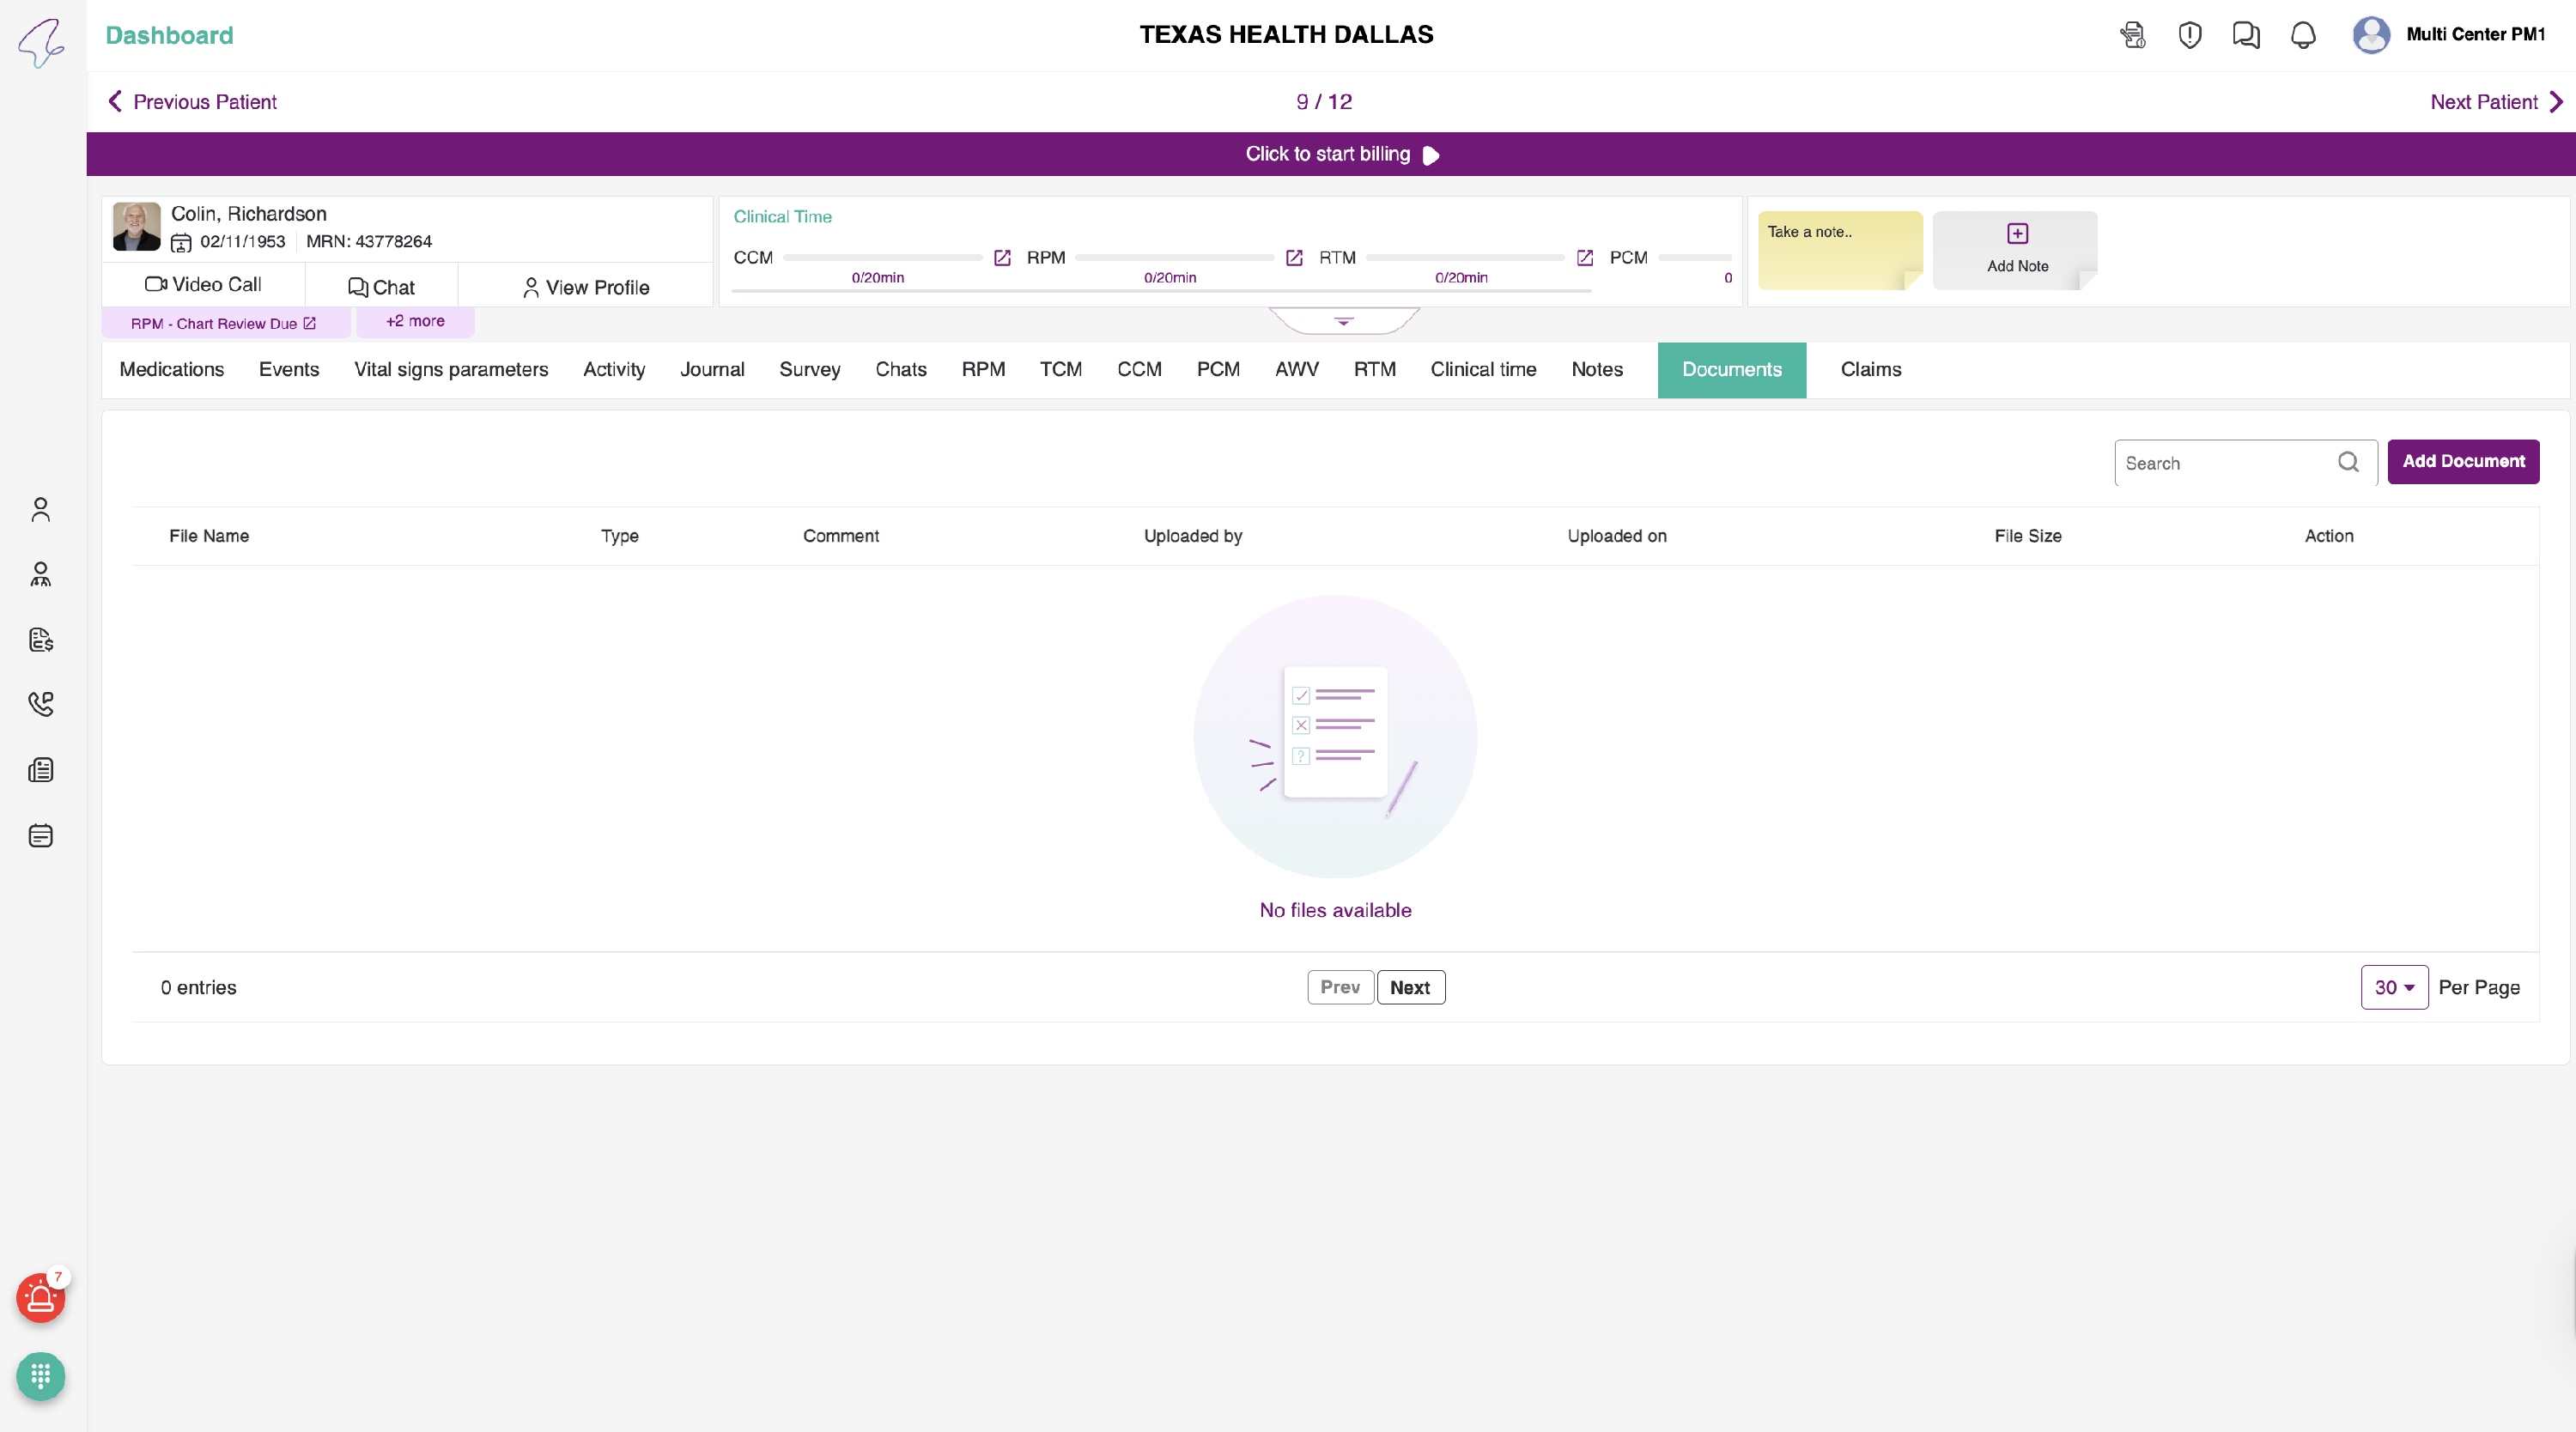2576x1432 pixels.
Task: Open the 30 per page dropdown
Action: (2393, 987)
